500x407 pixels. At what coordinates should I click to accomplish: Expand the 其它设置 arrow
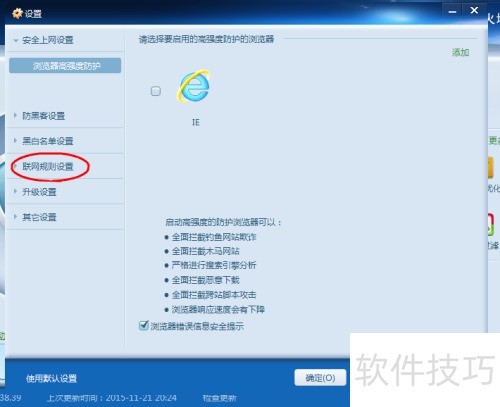[x=15, y=217]
